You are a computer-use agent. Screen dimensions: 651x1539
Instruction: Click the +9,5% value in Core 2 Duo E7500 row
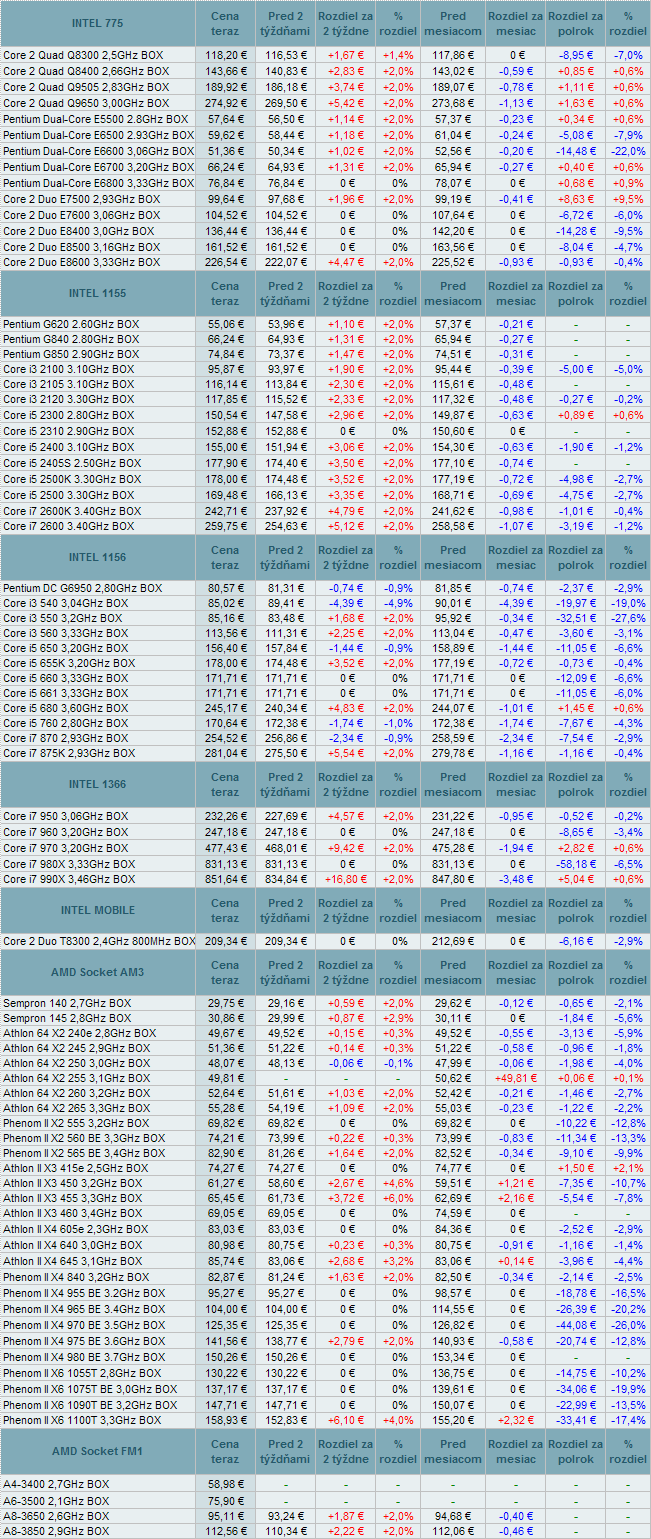[x=628, y=199]
